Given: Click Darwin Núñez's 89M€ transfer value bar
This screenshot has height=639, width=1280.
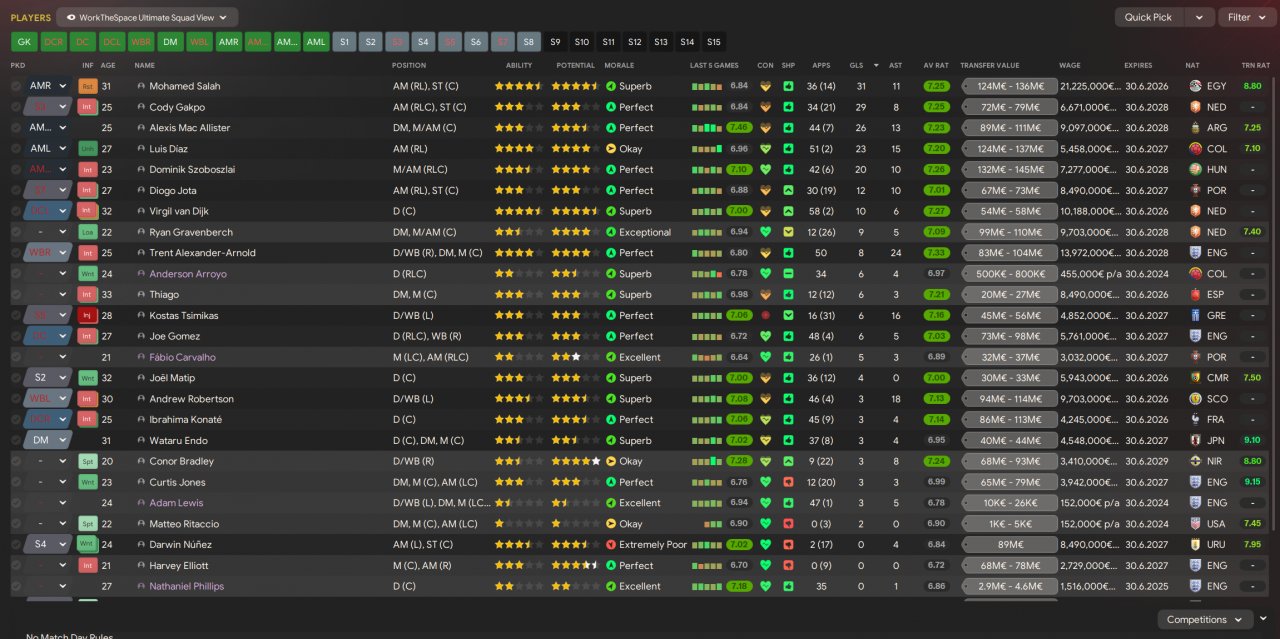Looking at the screenshot, I should (x=1010, y=545).
